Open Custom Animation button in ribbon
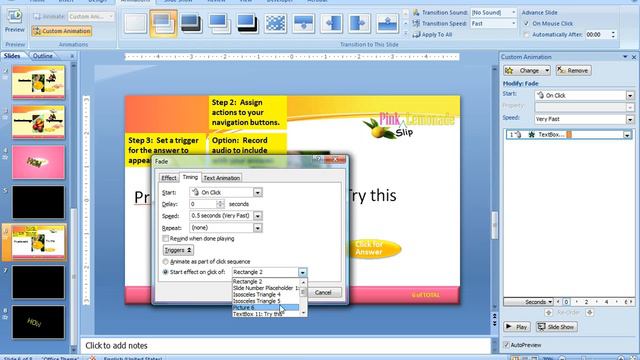The image size is (640, 360). 62,31
